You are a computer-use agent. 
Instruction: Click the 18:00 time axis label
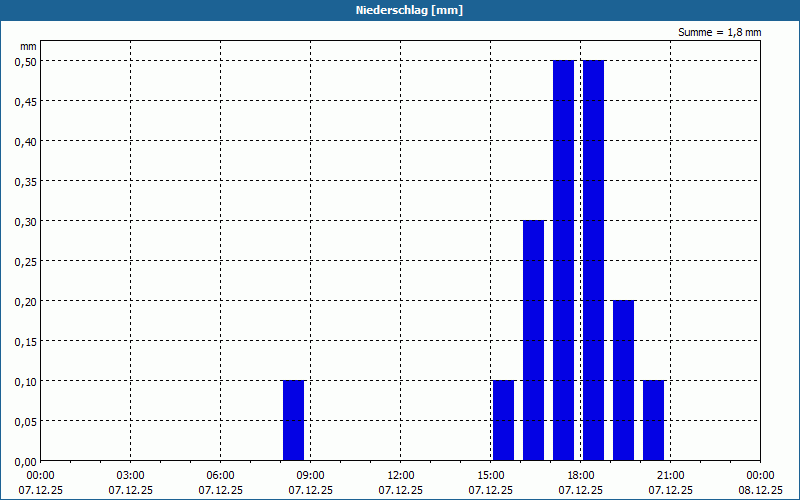(x=581, y=476)
